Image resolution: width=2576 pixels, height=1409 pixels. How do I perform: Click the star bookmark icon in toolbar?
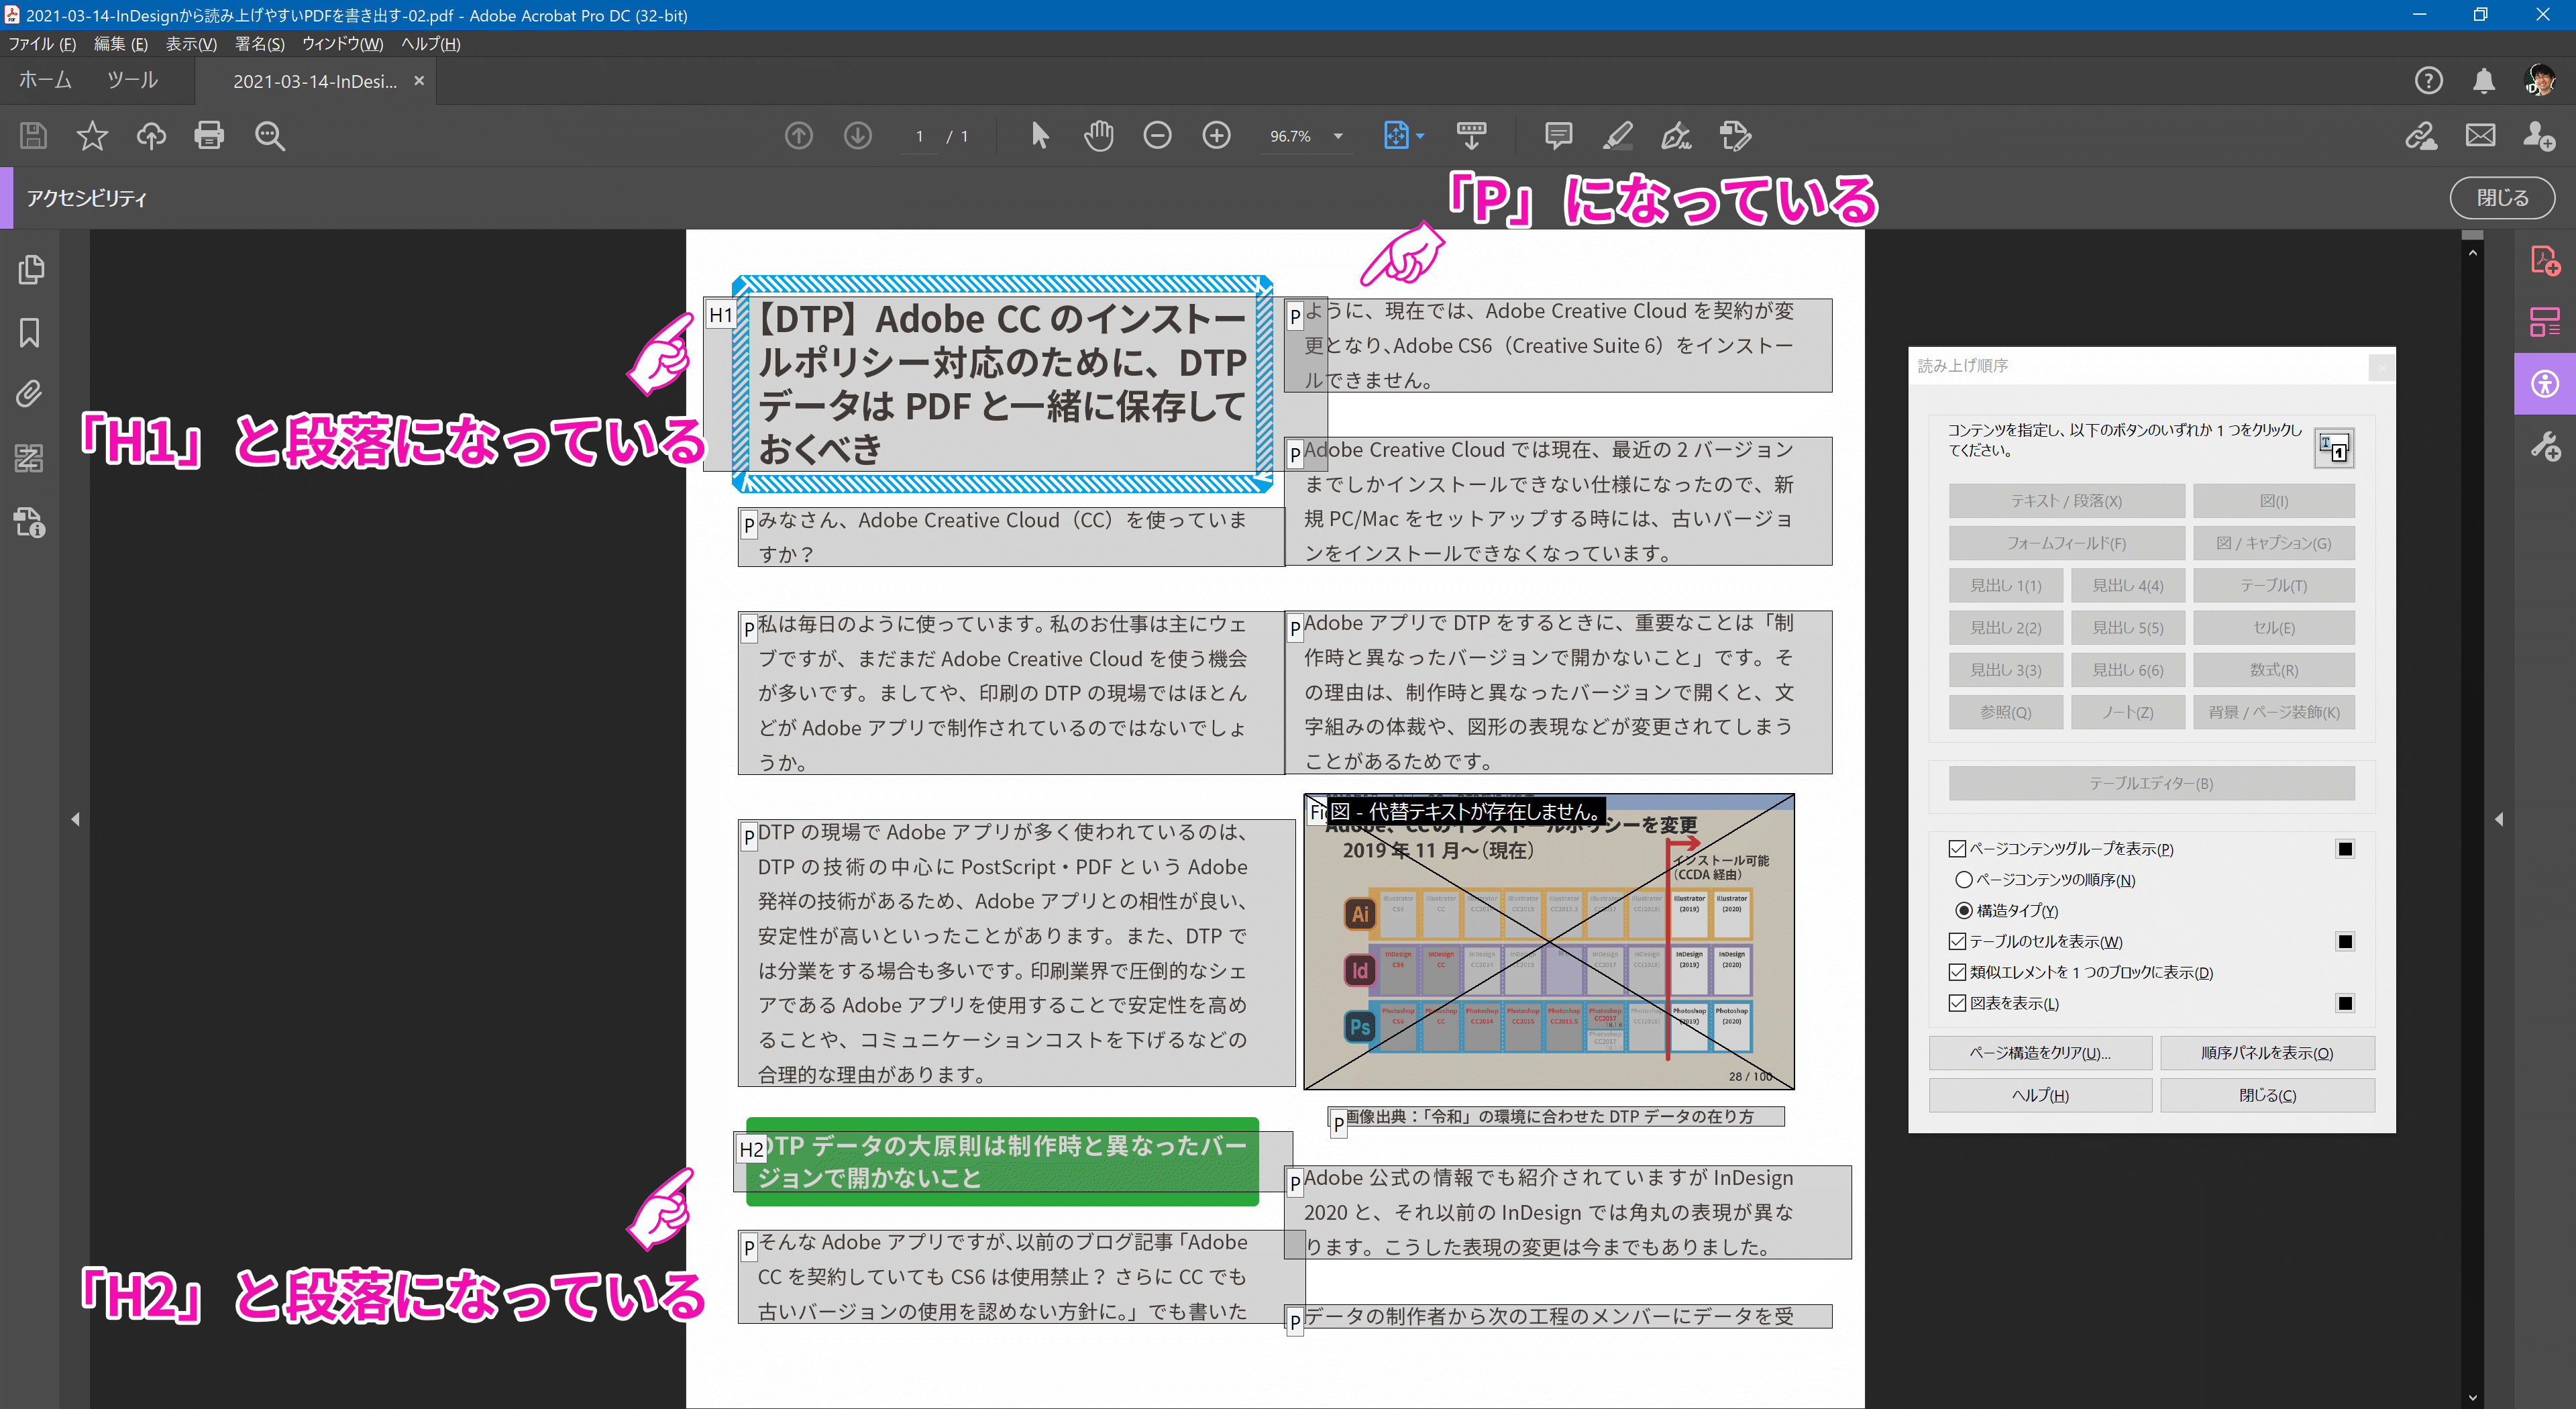point(92,135)
